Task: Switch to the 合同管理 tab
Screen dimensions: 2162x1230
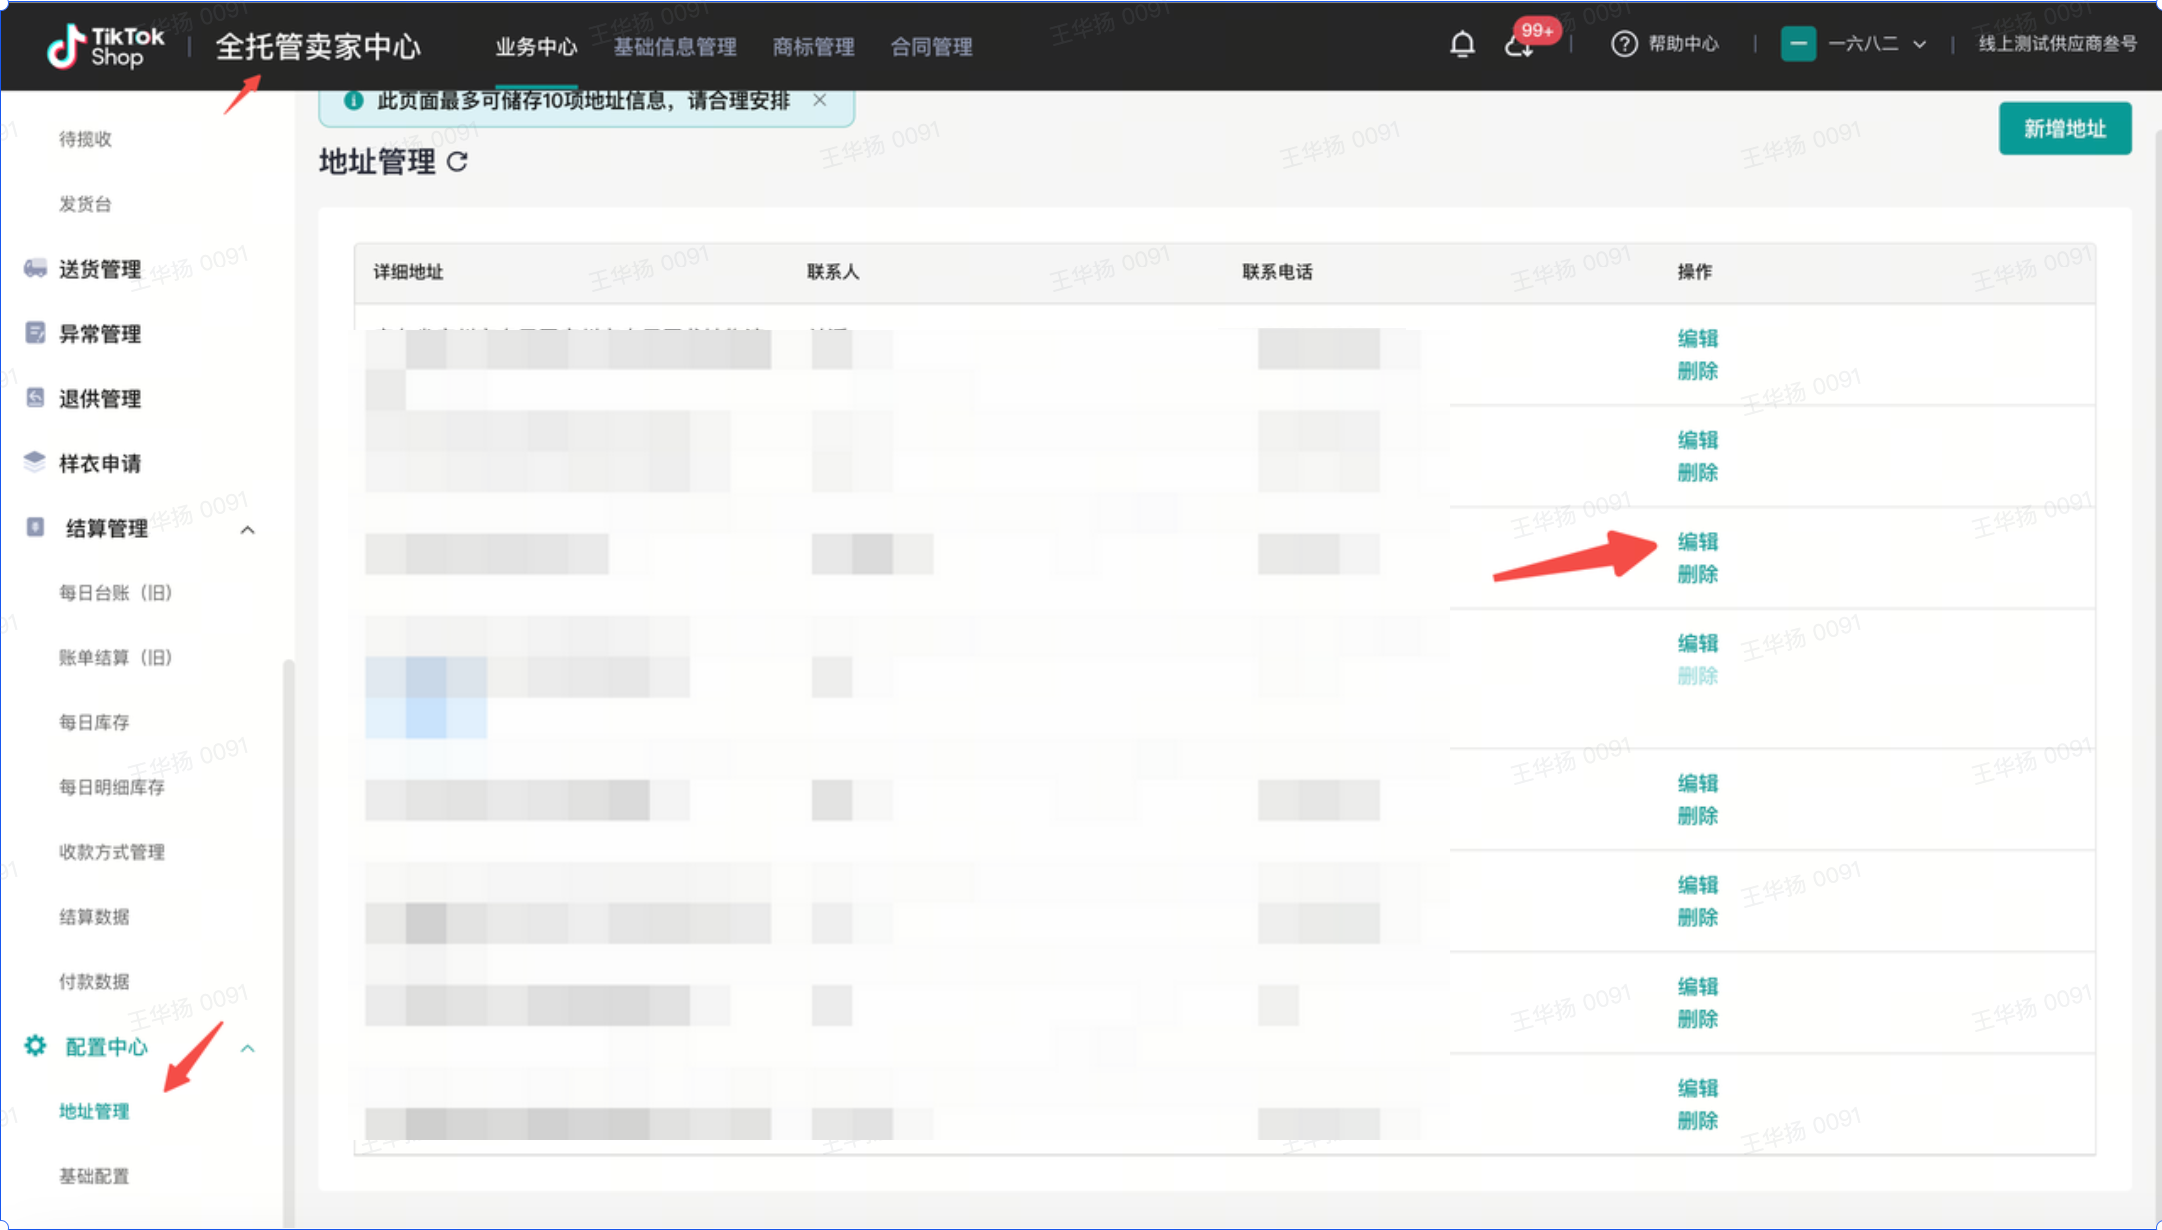Action: [931, 47]
